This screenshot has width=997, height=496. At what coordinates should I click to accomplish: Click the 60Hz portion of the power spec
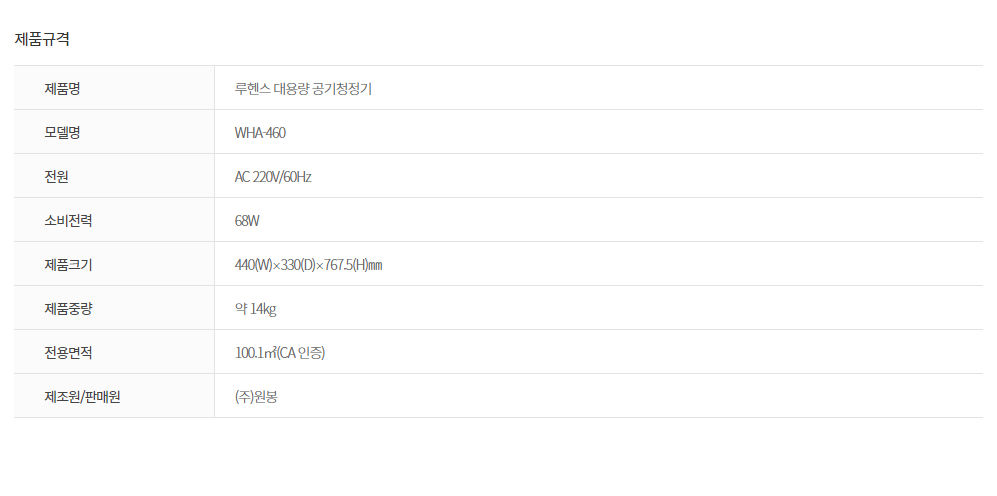pyautogui.click(x=298, y=177)
